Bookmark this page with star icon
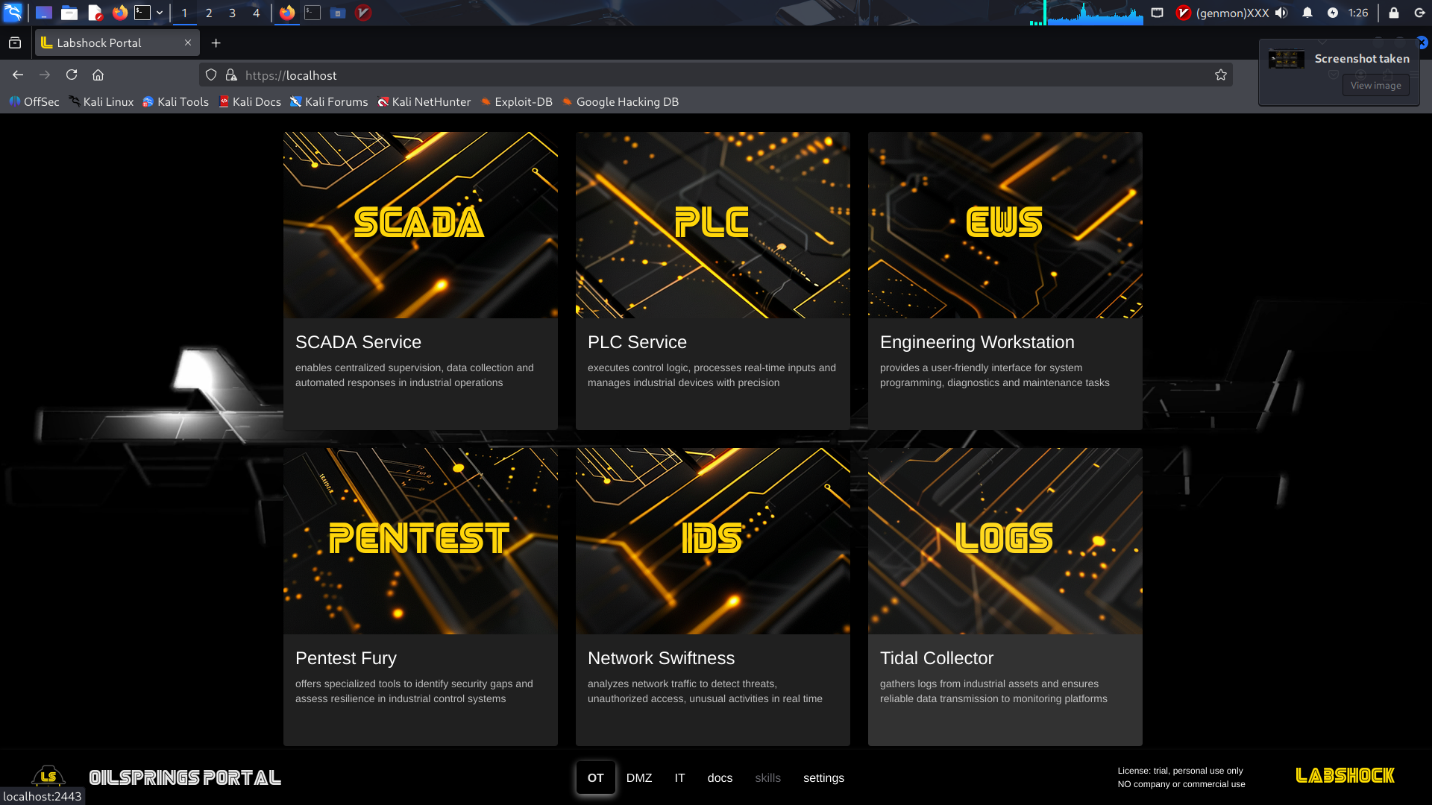The image size is (1432, 805). [x=1220, y=75]
